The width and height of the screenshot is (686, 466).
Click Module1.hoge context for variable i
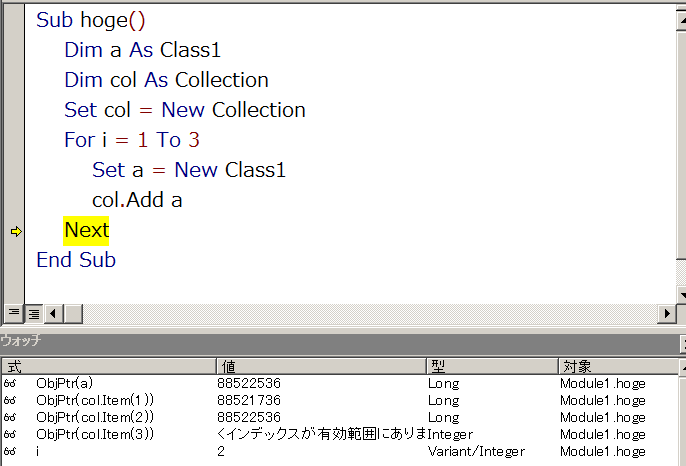point(602,451)
